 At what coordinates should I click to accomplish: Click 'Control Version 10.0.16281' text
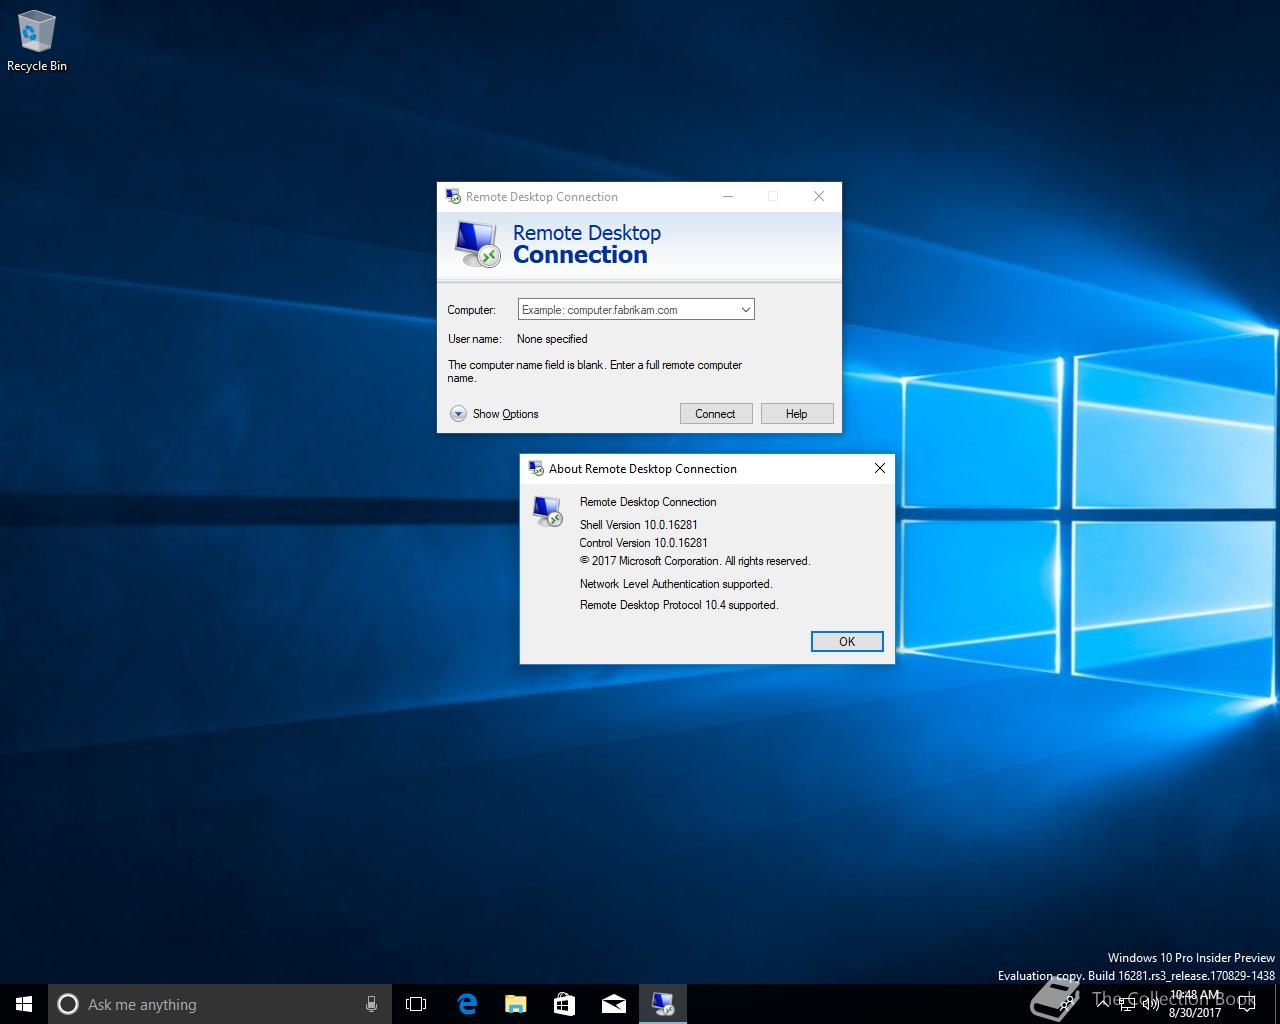click(x=644, y=543)
